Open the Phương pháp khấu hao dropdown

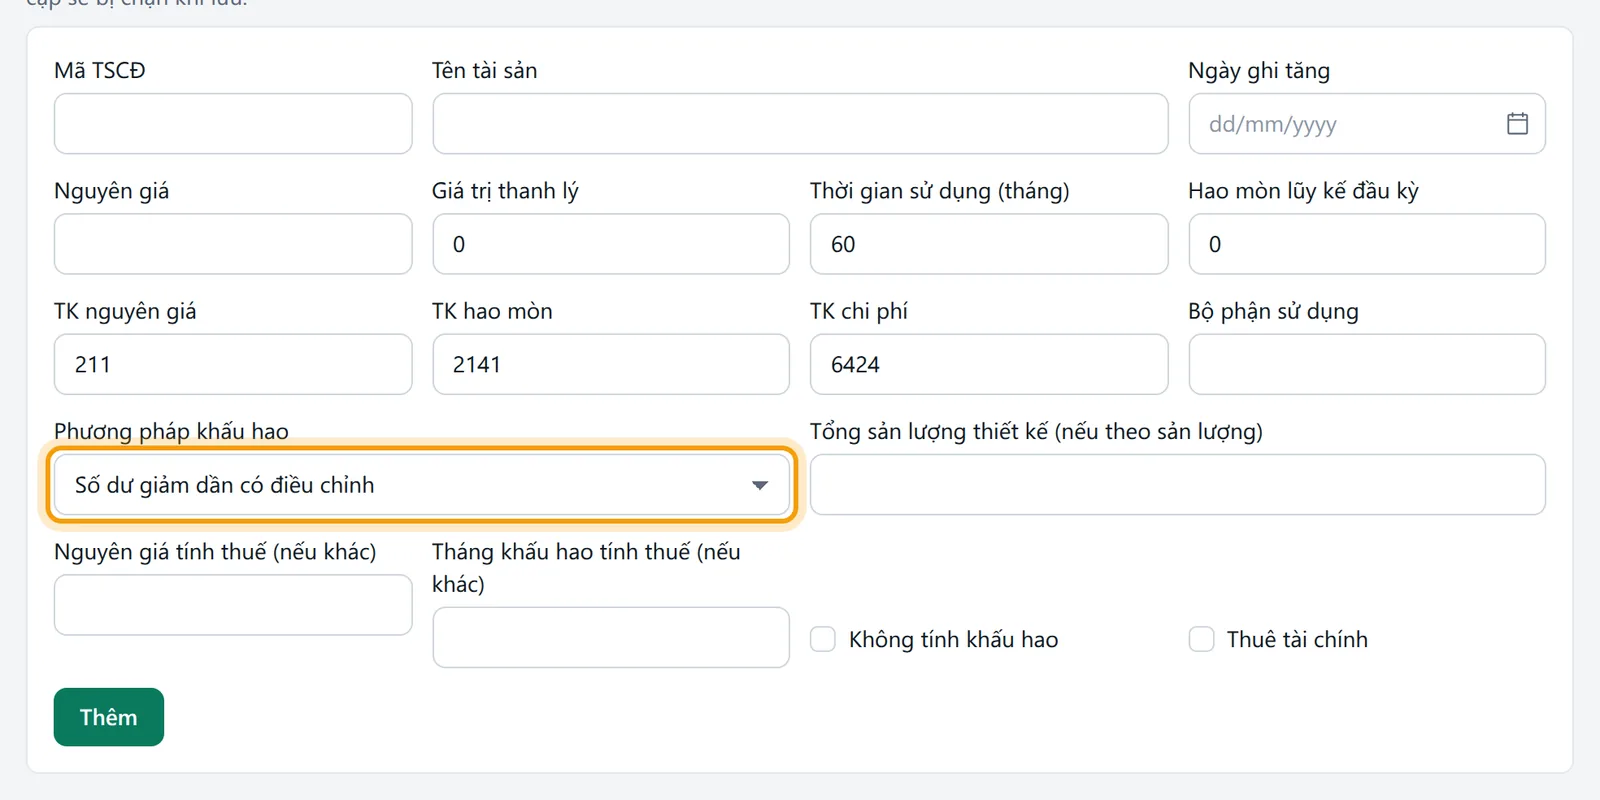point(421,485)
